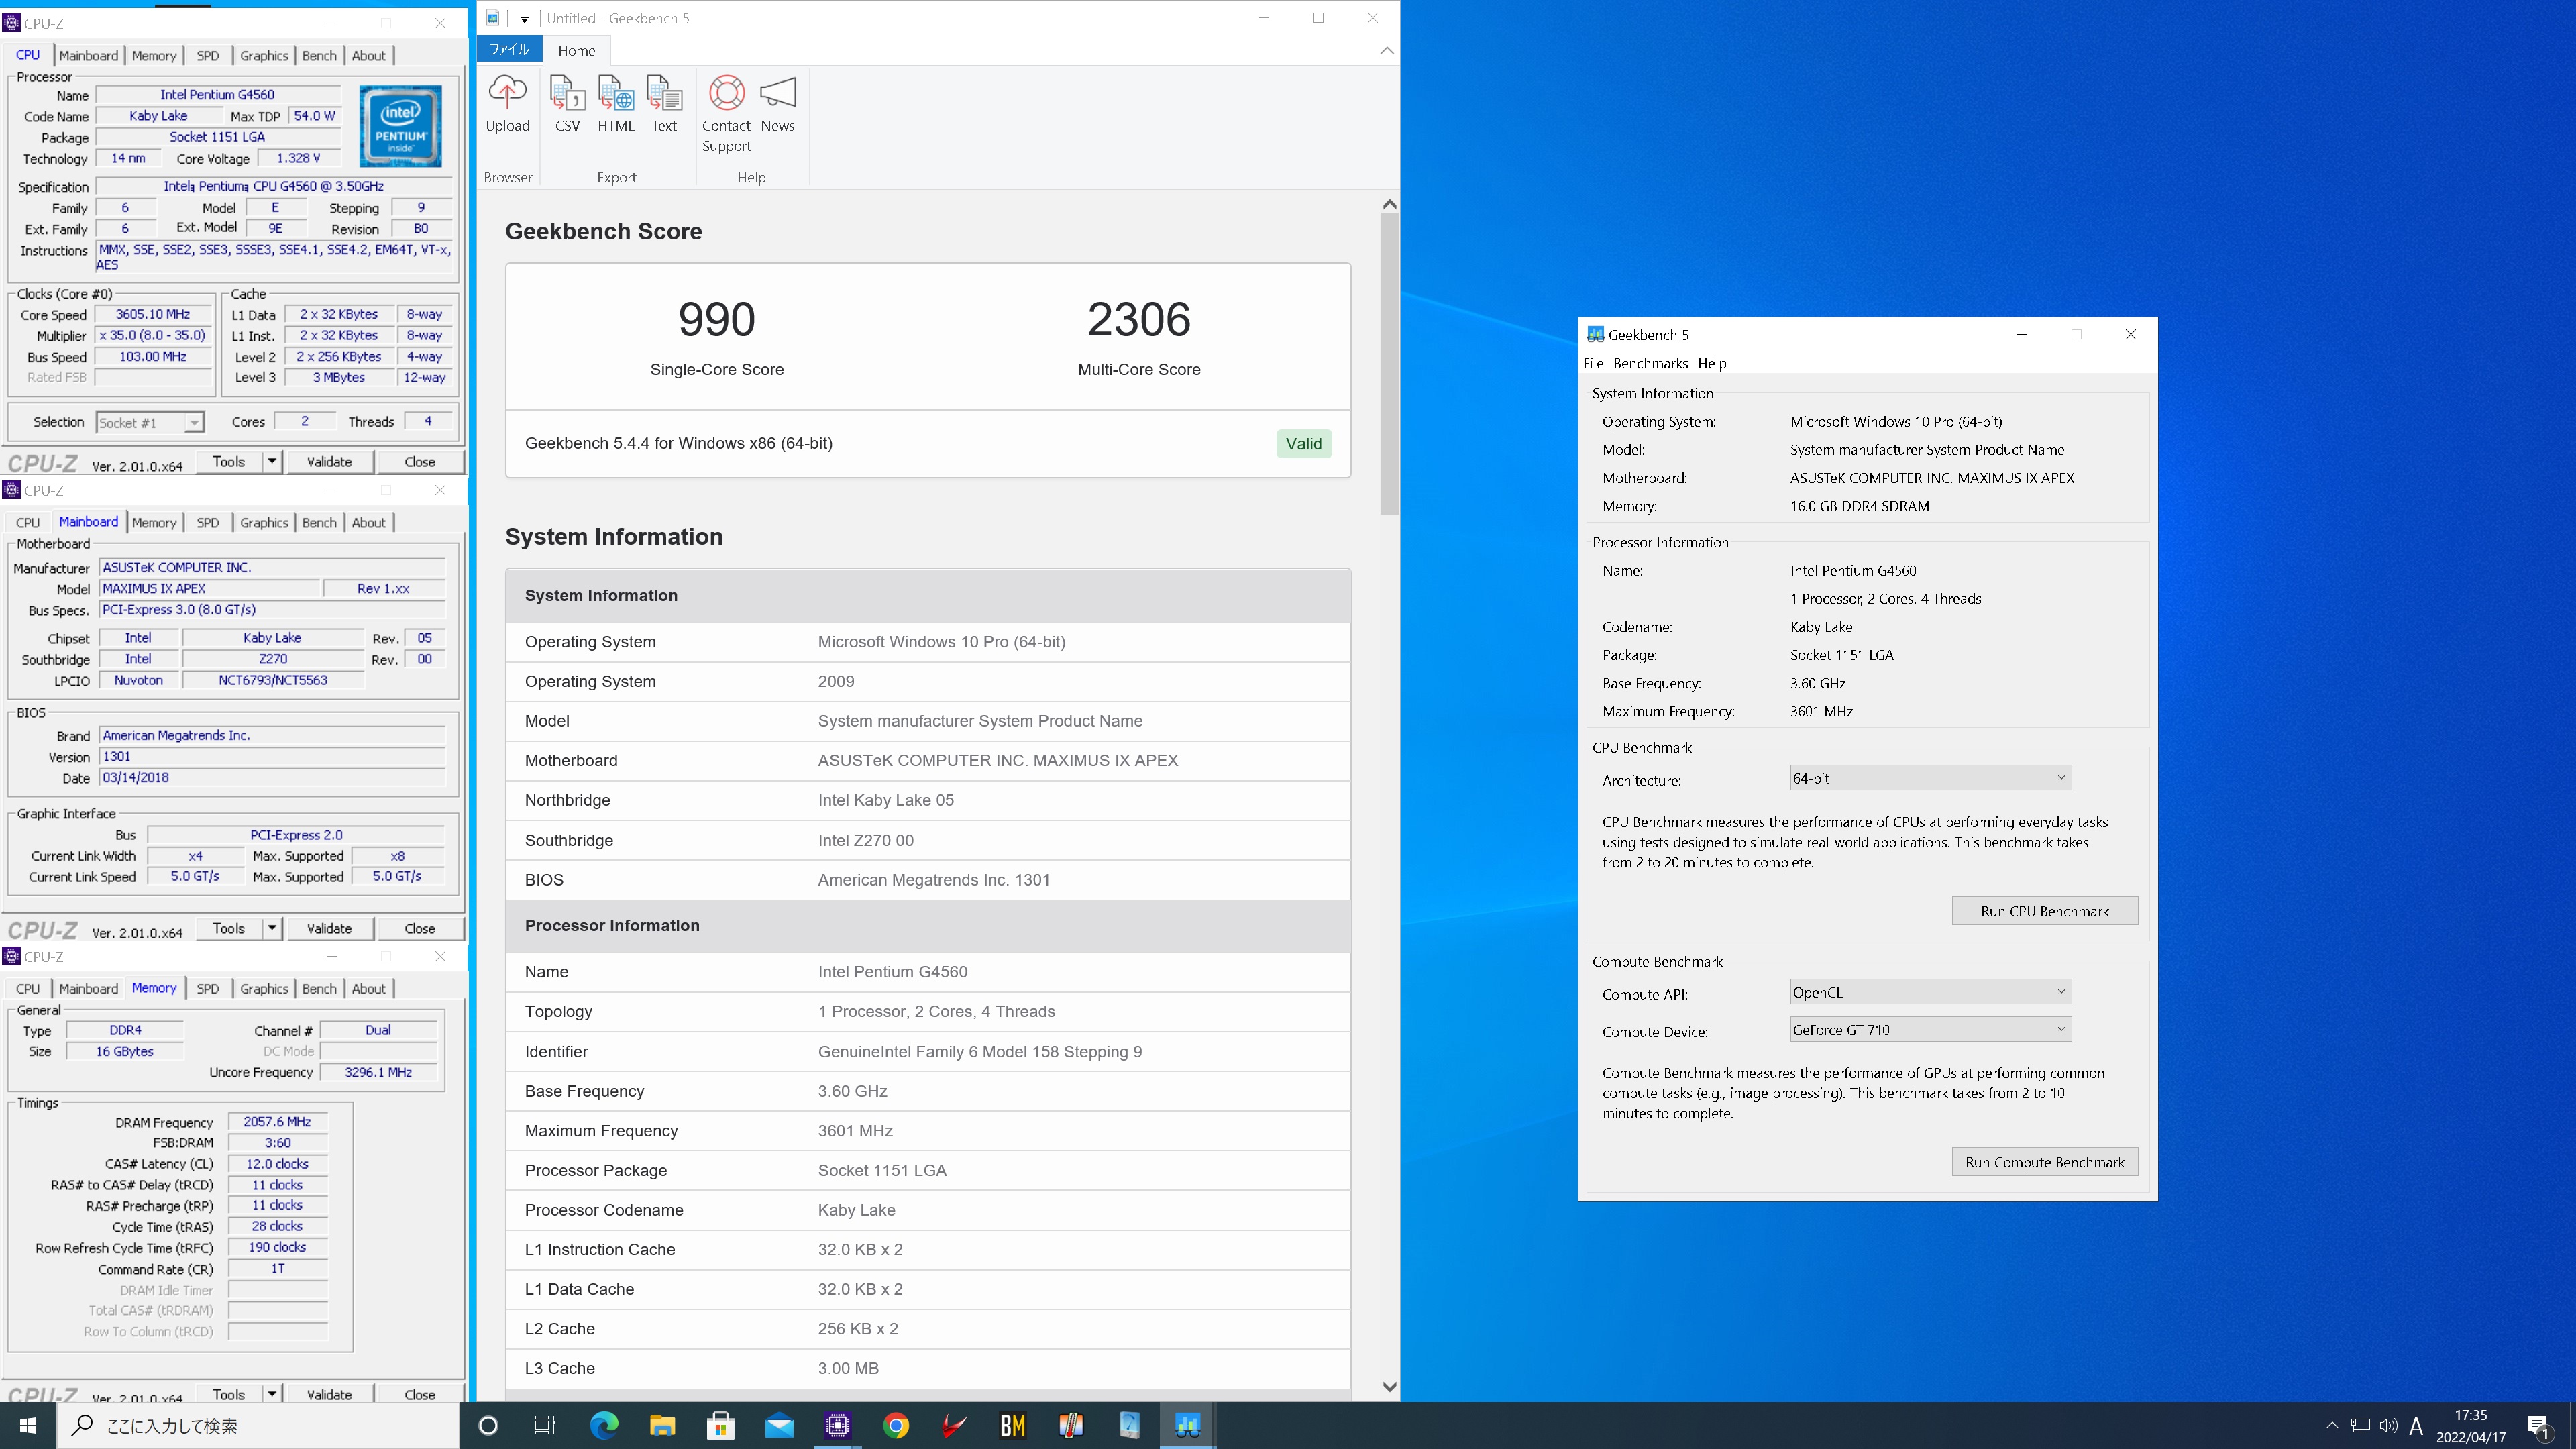Export results as Text
The image size is (2576, 1449).
tap(664, 104)
